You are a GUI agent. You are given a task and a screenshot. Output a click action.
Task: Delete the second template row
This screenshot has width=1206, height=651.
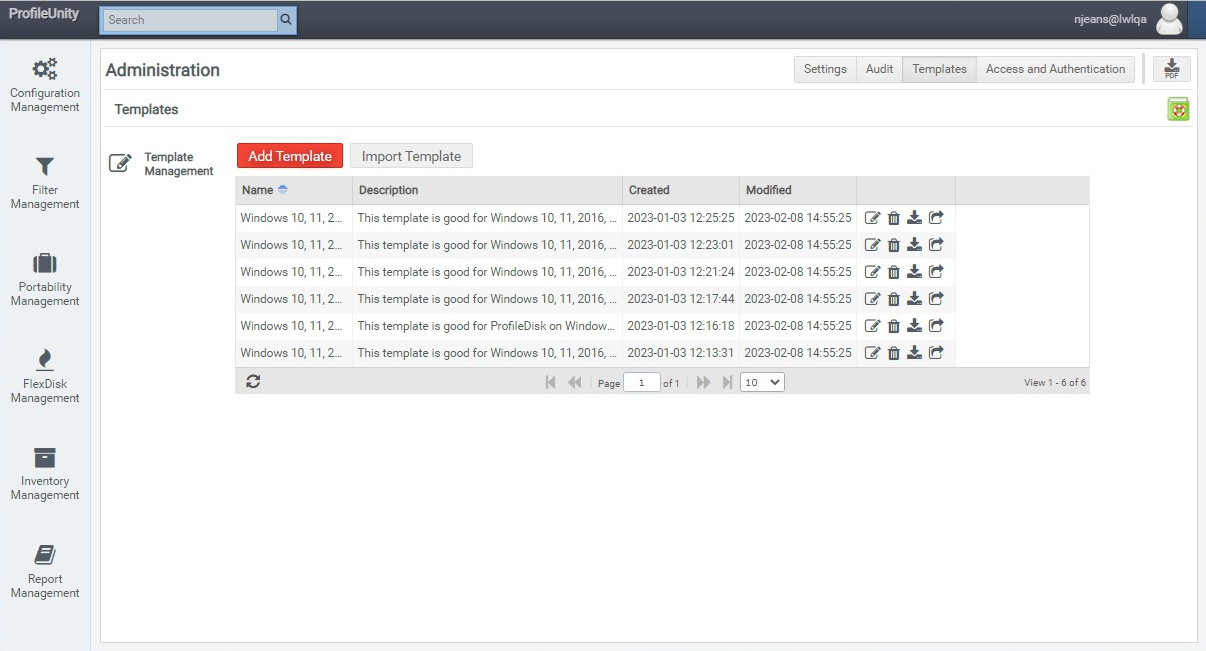[894, 245]
